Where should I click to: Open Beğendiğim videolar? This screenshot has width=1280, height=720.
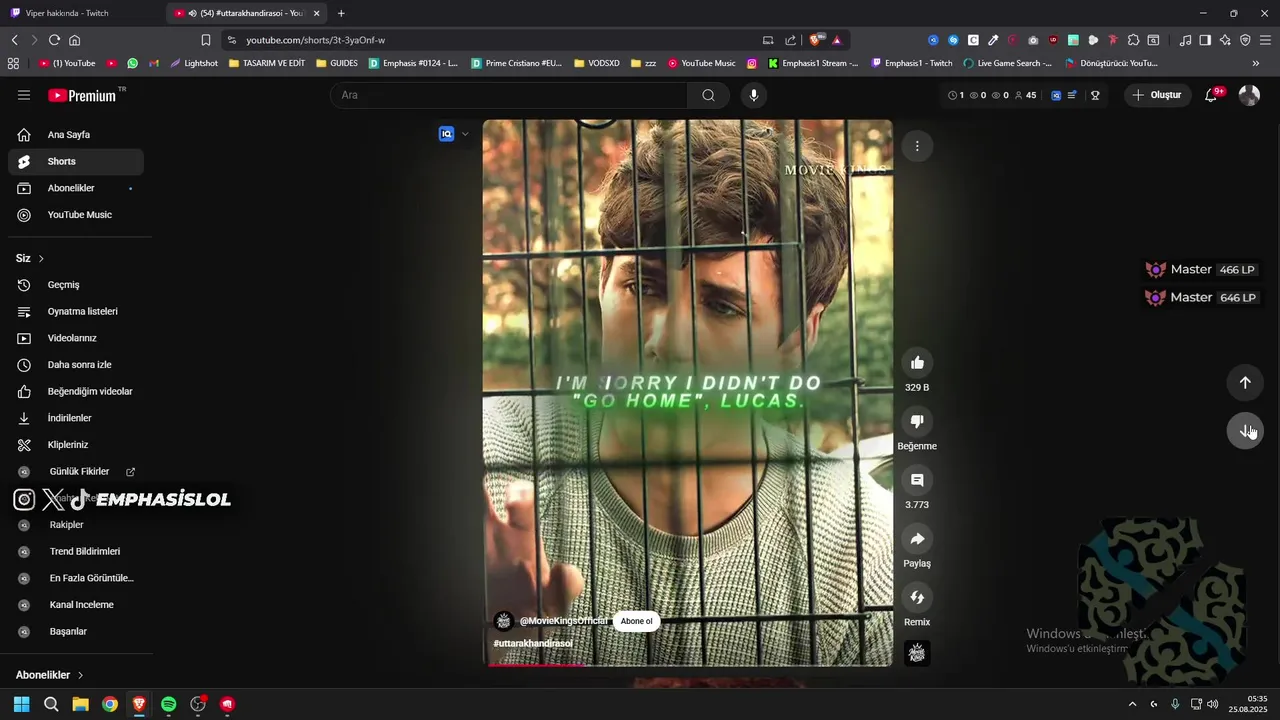(x=76, y=391)
